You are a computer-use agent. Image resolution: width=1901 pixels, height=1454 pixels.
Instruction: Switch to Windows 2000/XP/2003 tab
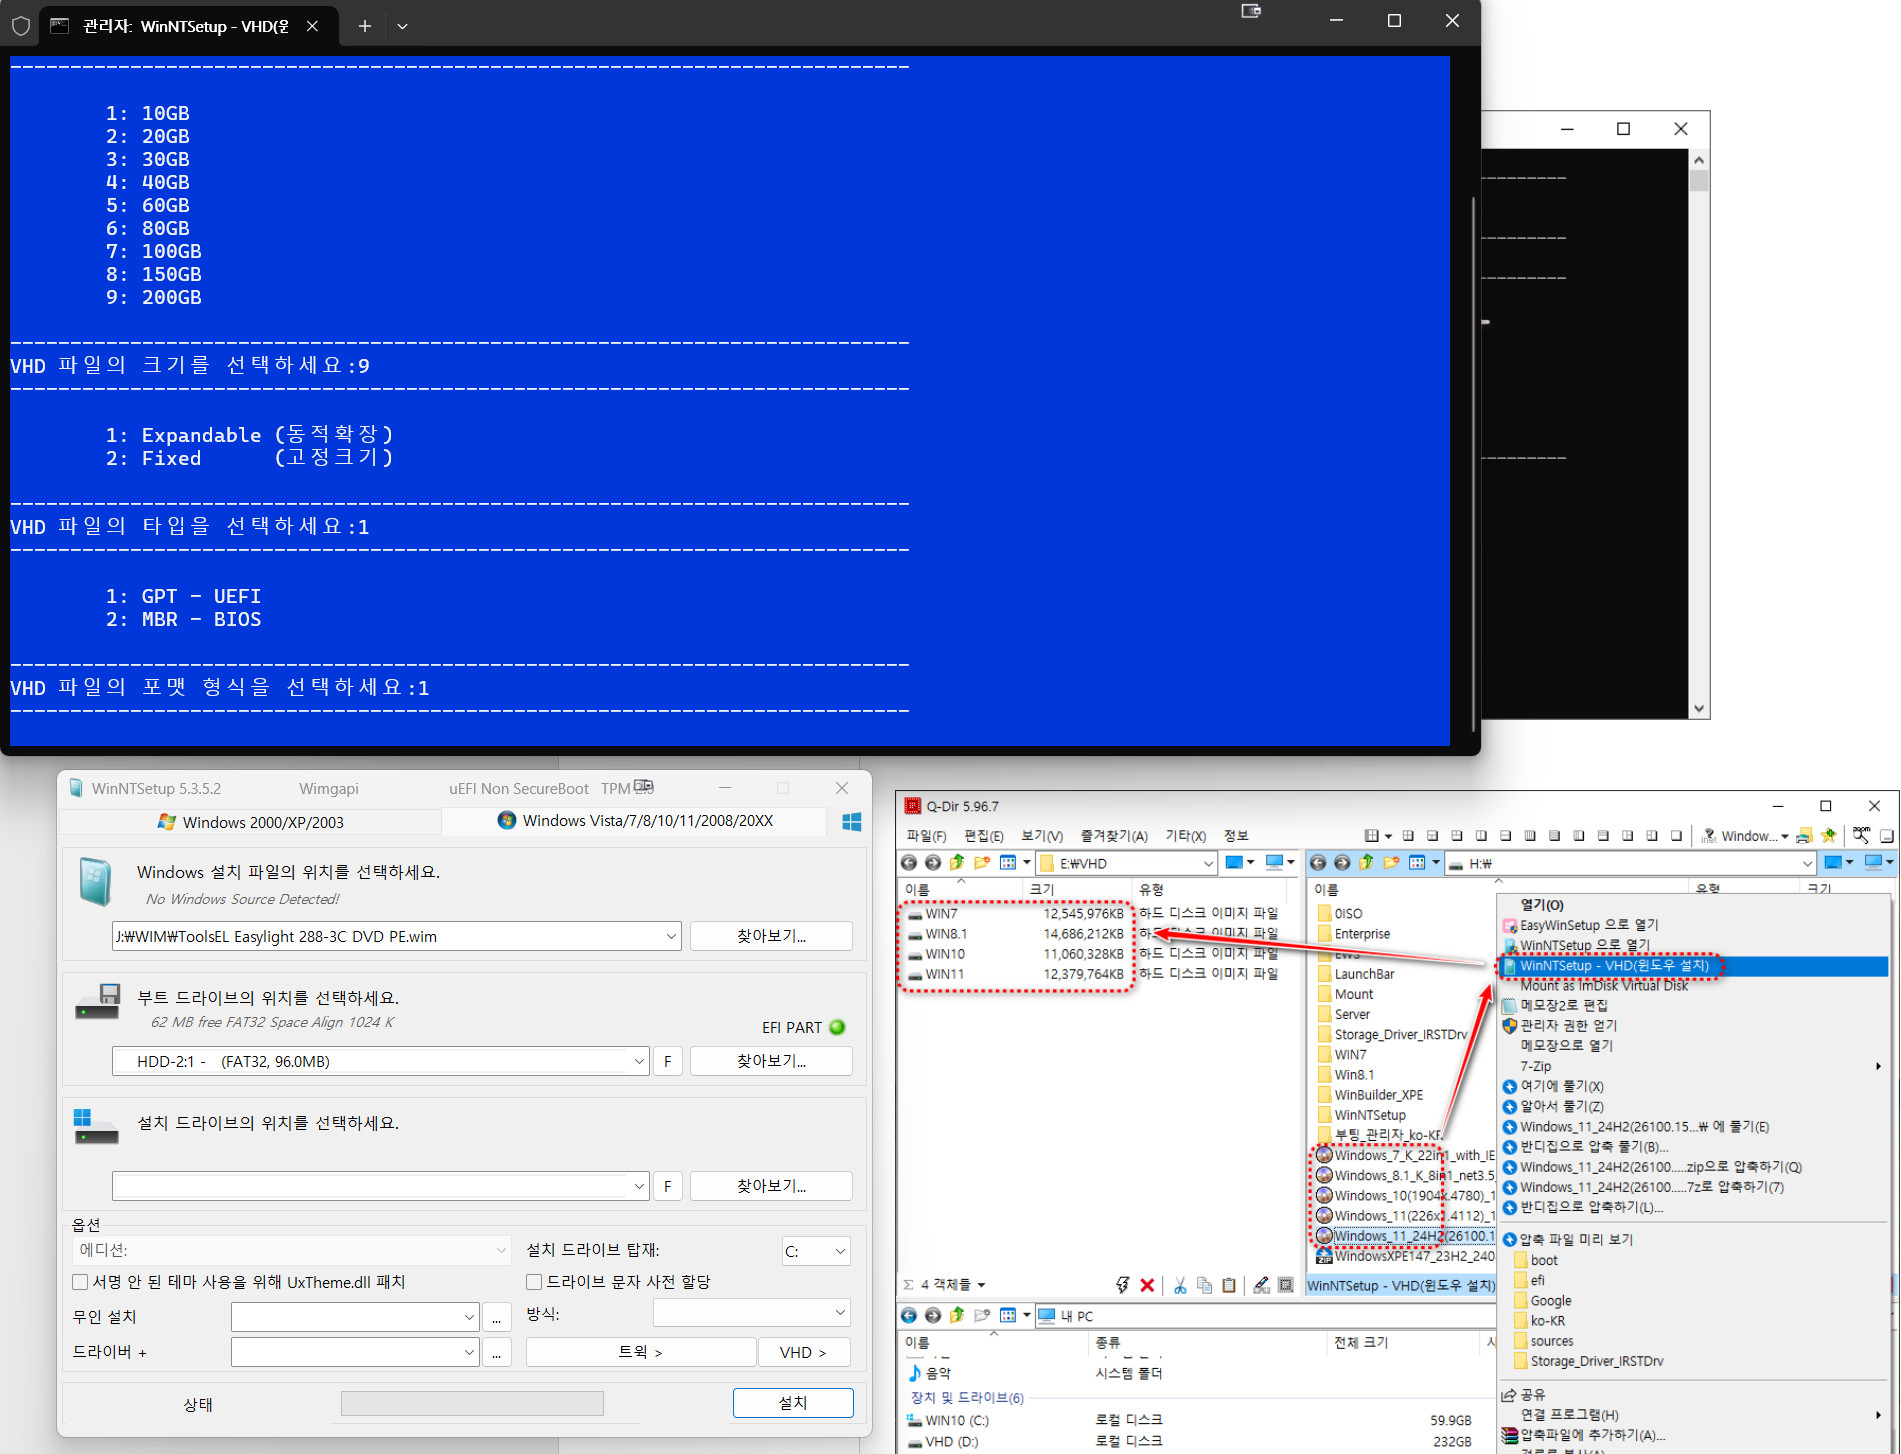[250, 822]
